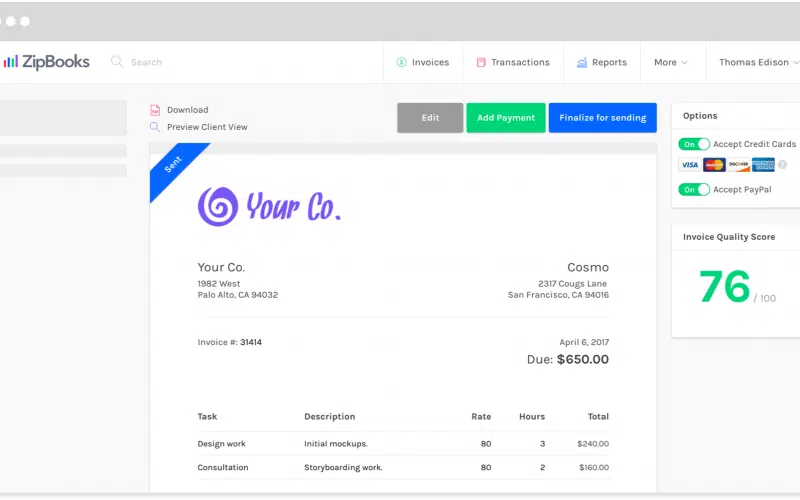Image resolution: width=800 pixels, height=500 pixels.
Task: Click the help icon beside card logos
Action: click(x=782, y=165)
